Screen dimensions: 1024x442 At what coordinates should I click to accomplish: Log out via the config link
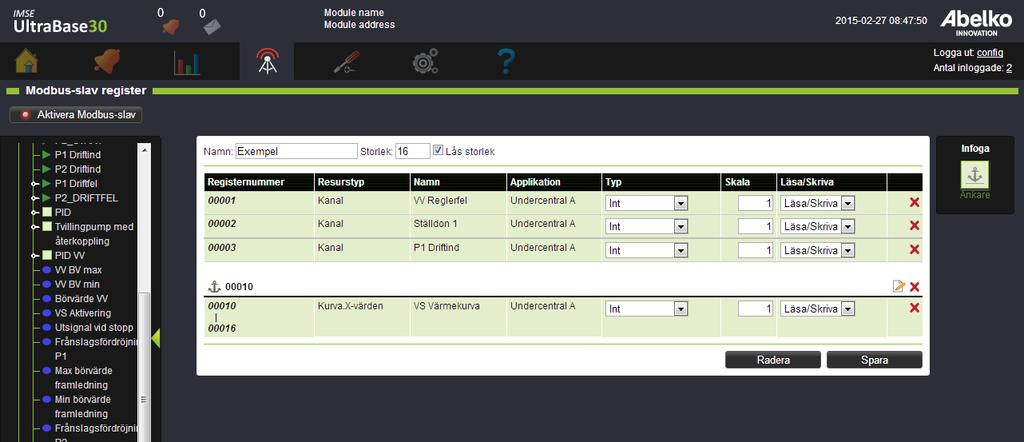click(990, 53)
